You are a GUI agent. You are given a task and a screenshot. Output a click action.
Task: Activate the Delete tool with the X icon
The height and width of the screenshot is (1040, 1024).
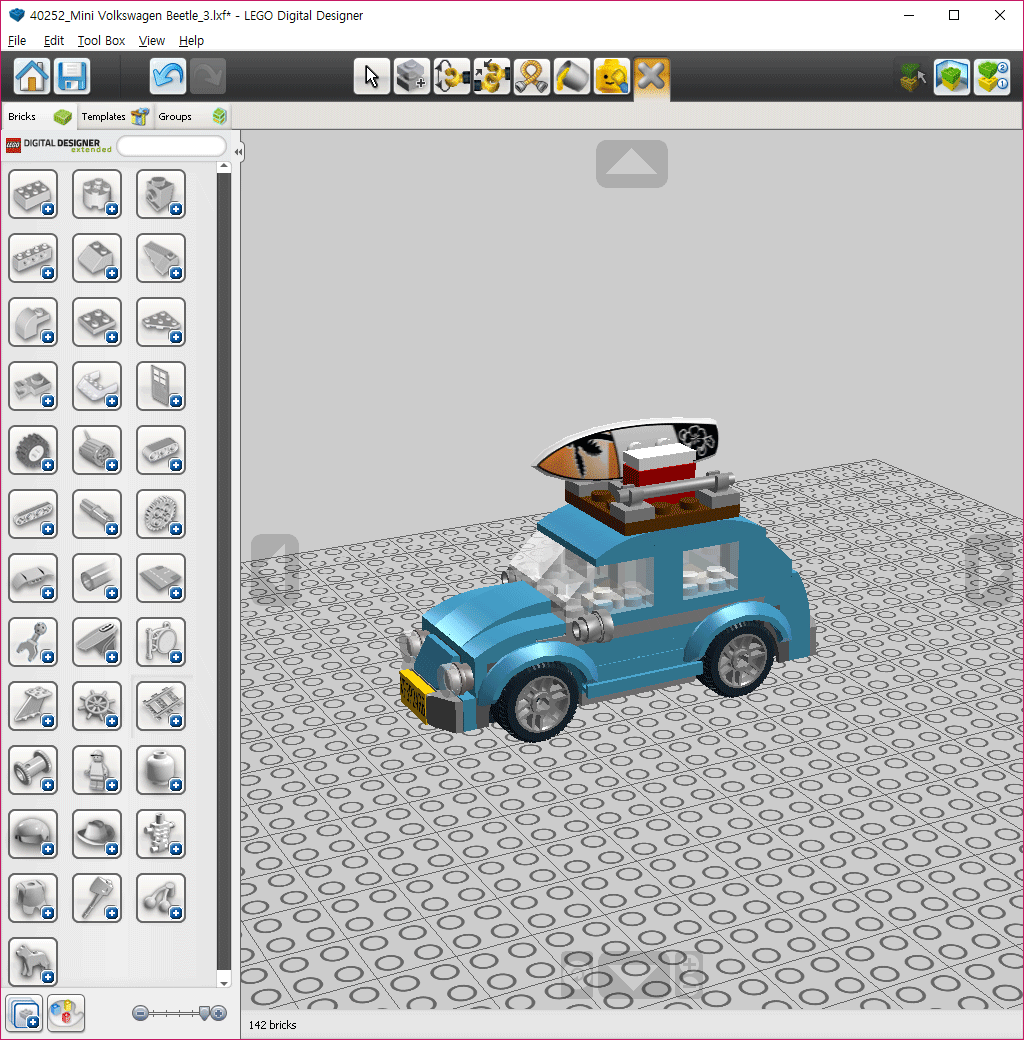click(652, 77)
